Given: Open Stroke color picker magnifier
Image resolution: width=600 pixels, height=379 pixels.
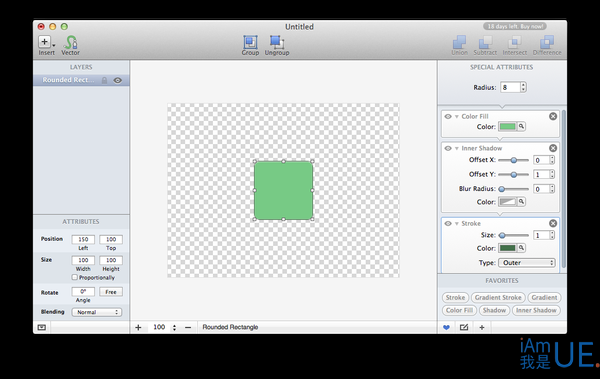Looking at the screenshot, I should (x=521, y=248).
